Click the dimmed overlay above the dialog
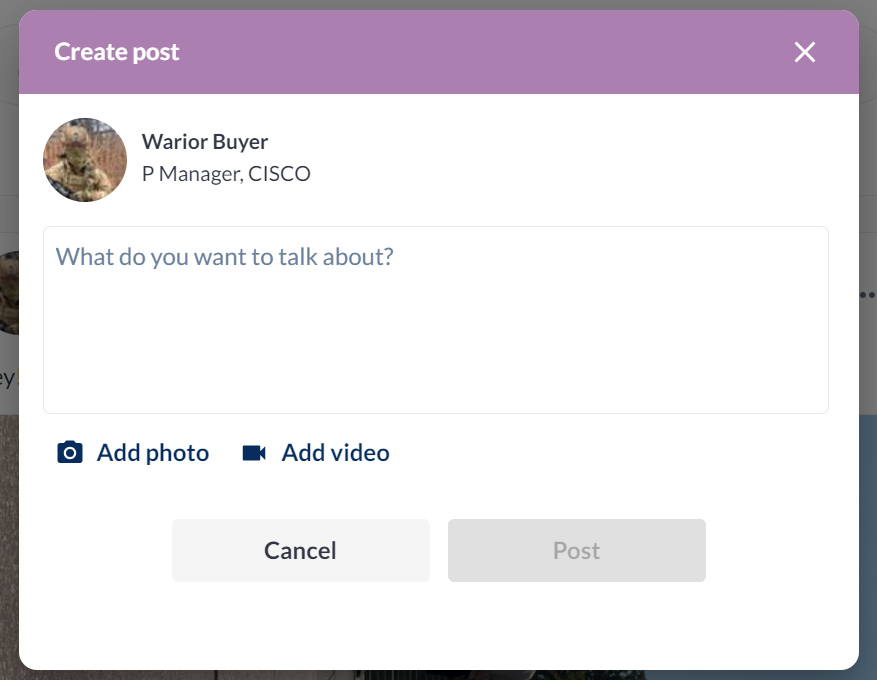The height and width of the screenshot is (680, 877). [438, 4]
